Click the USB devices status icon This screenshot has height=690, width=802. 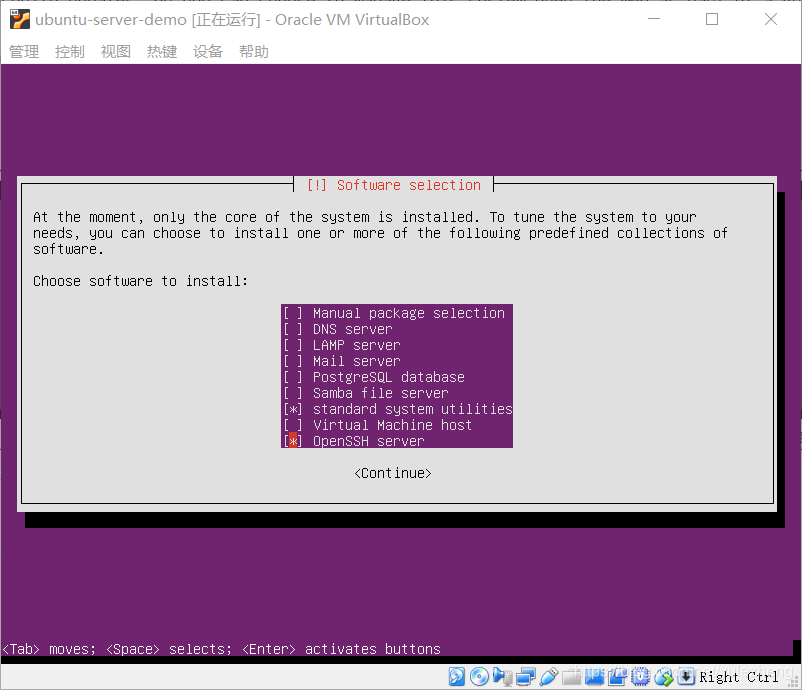(x=548, y=676)
